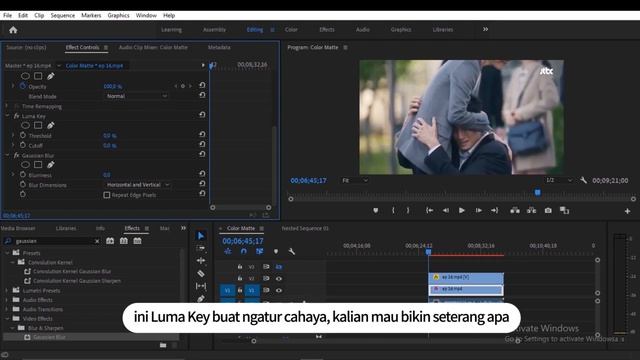
Task: Open the Blend Mode dropdown
Action: [136, 96]
